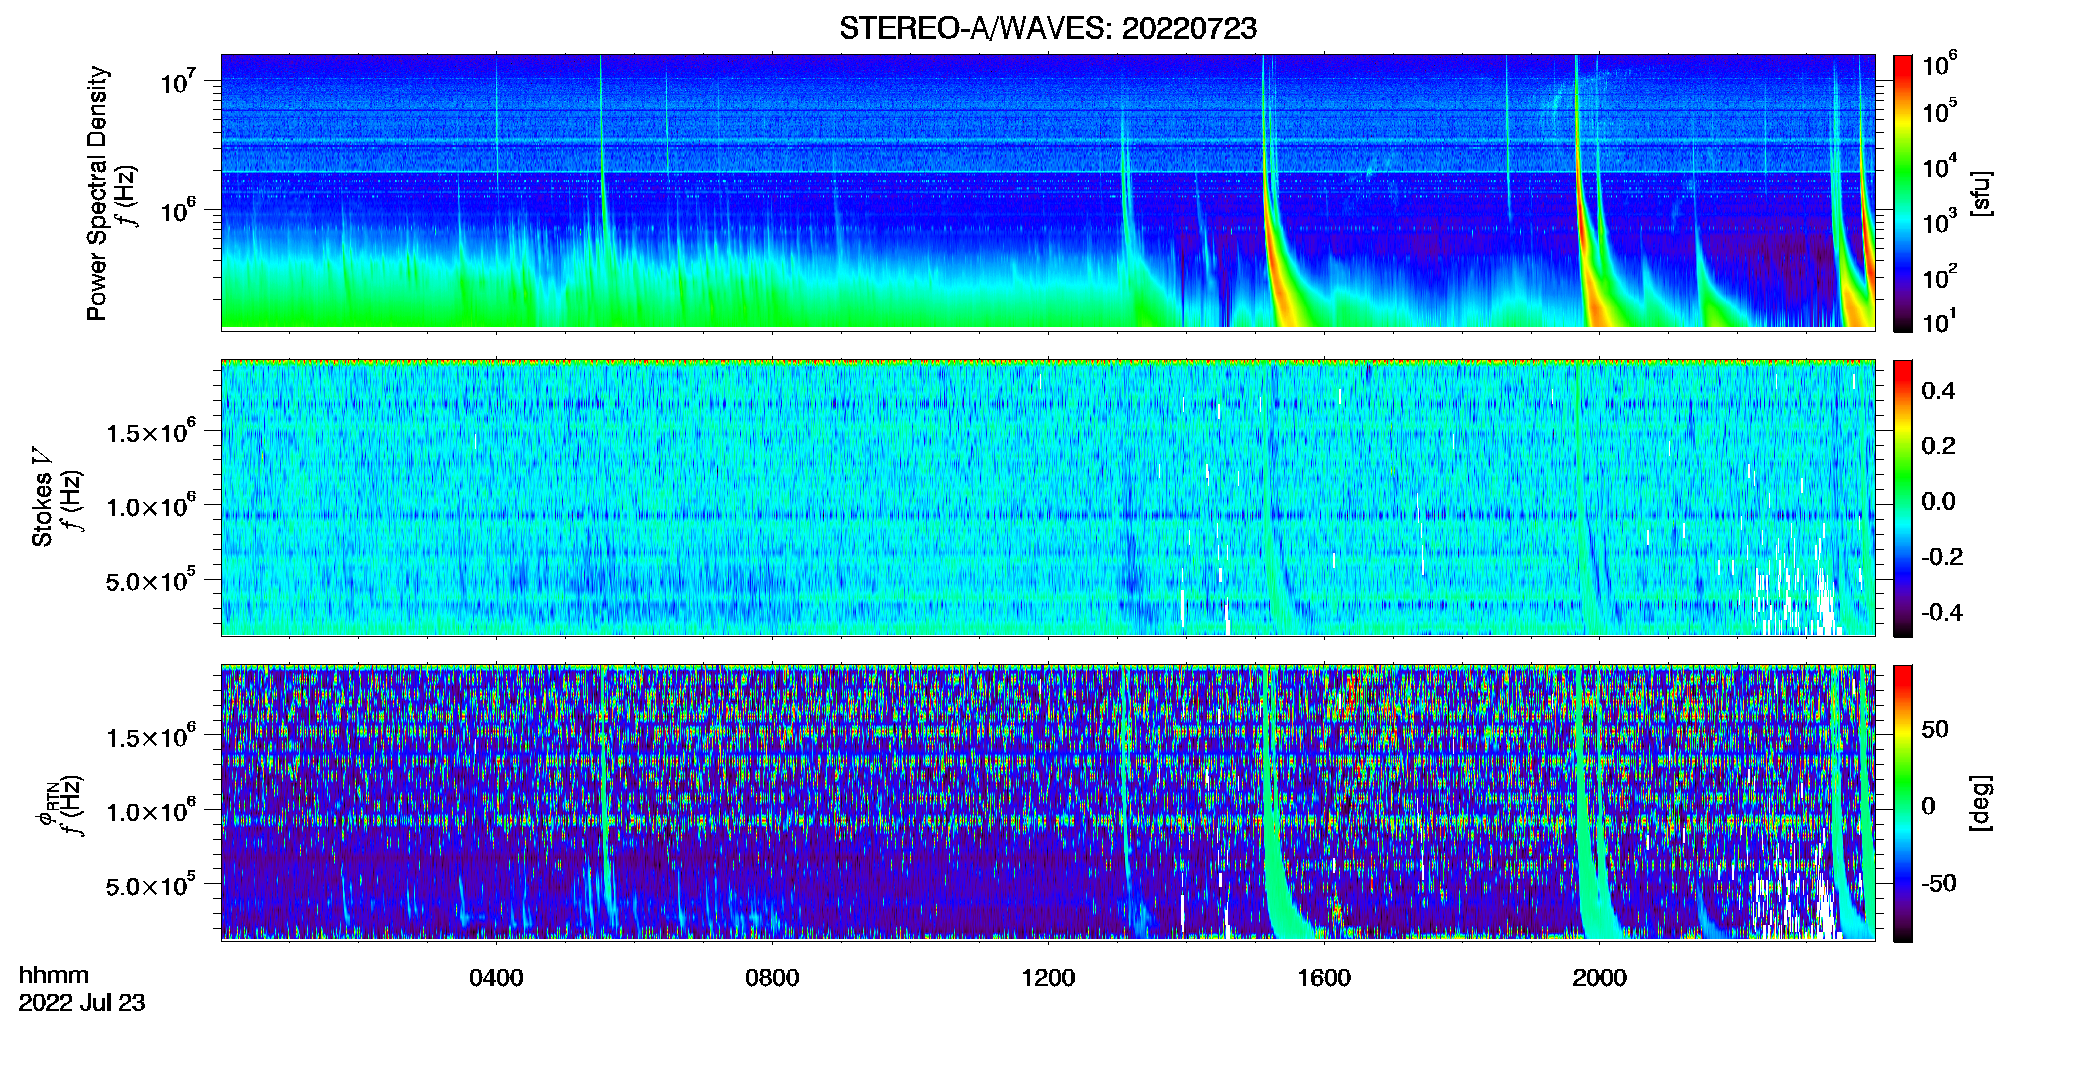
Task: Click the Stokes V axis label
Action: [x=42, y=497]
